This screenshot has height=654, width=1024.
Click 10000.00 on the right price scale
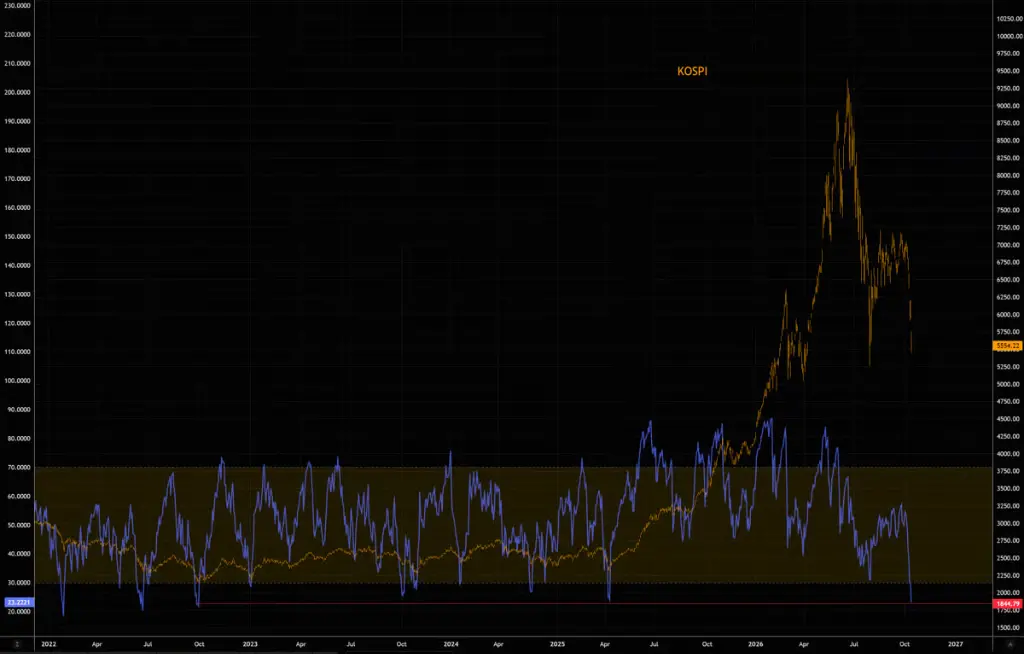click(x=1008, y=37)
